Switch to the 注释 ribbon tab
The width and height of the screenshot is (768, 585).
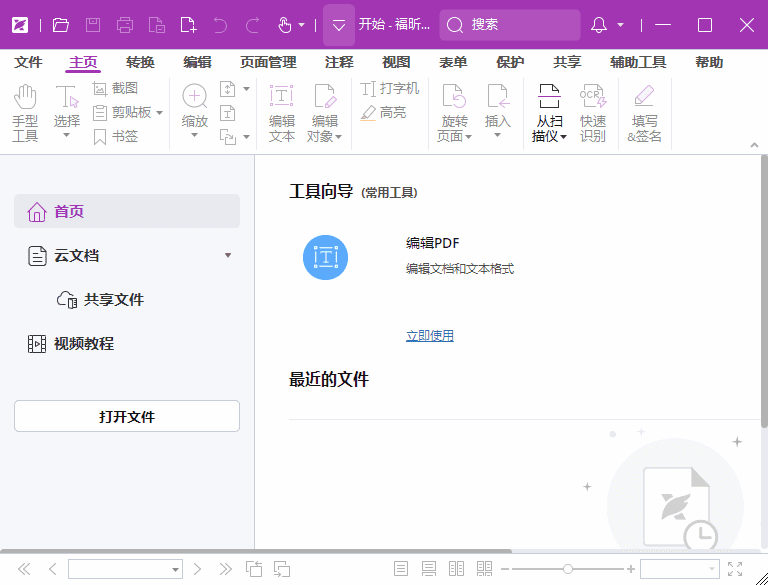point(339,62)
